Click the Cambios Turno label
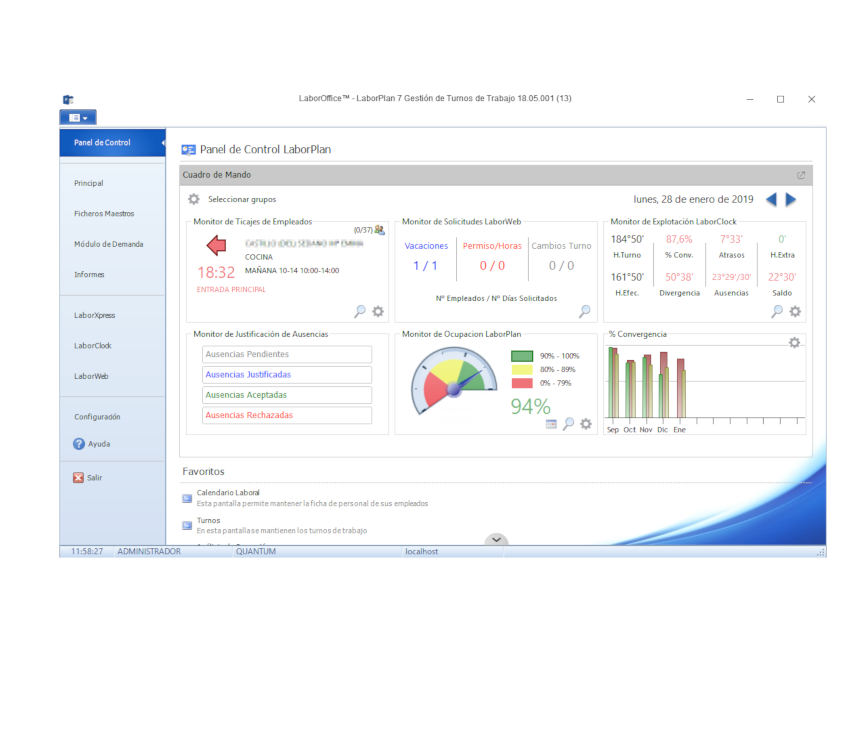Screen dimensions: 862x756 tap(561, 246)
